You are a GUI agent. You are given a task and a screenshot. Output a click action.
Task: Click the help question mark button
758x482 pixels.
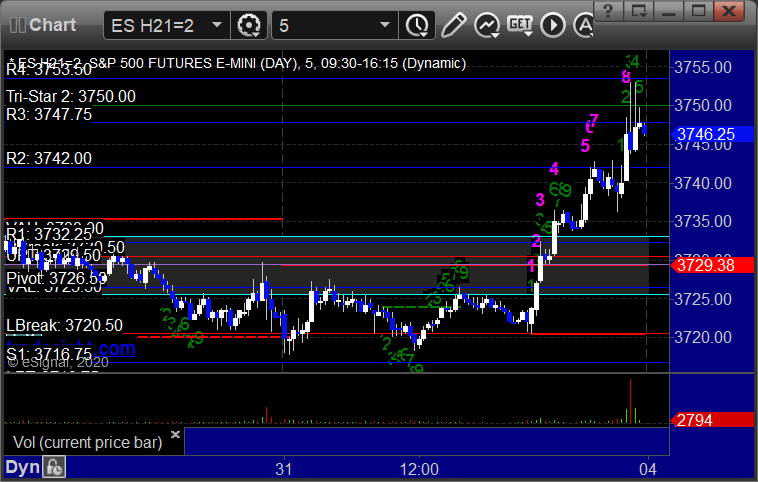pos(608,10)
